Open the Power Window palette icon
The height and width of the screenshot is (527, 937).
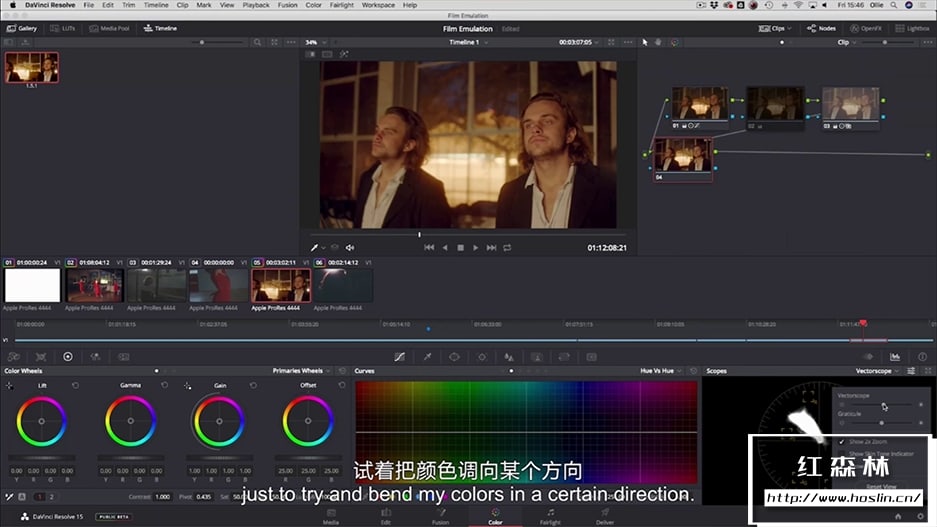click(x=454, y=357)
